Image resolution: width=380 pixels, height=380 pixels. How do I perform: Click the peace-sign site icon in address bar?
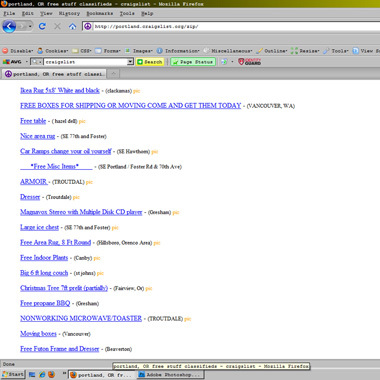(87, 26)
